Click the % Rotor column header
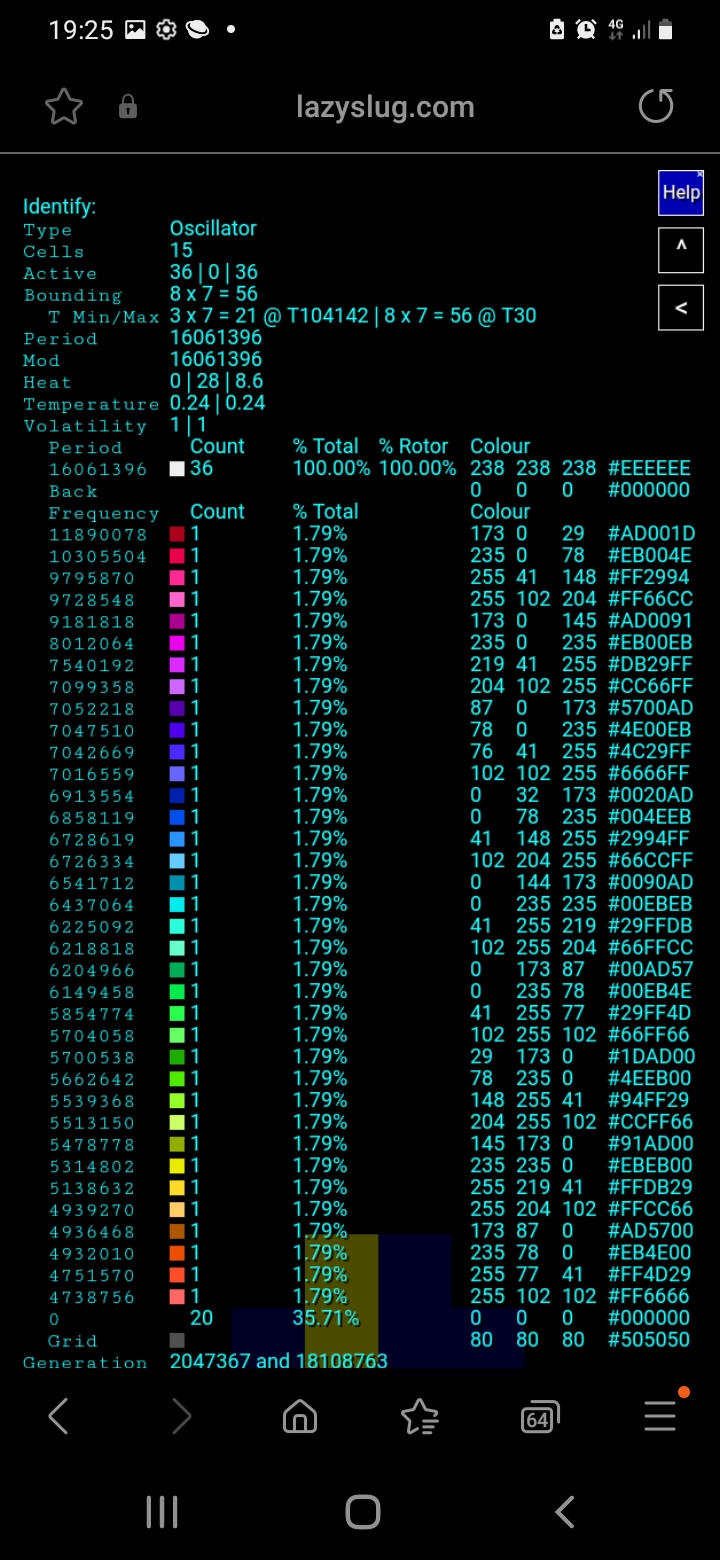 (414, 446)
